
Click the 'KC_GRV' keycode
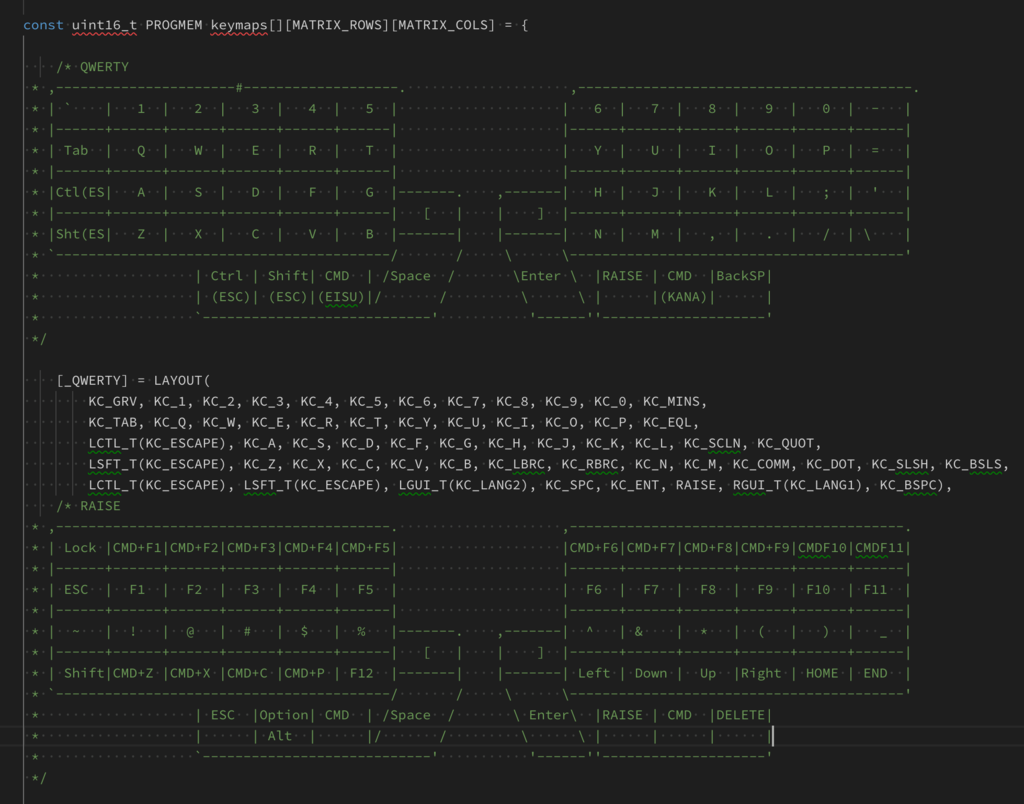click(x=112, y=401)
